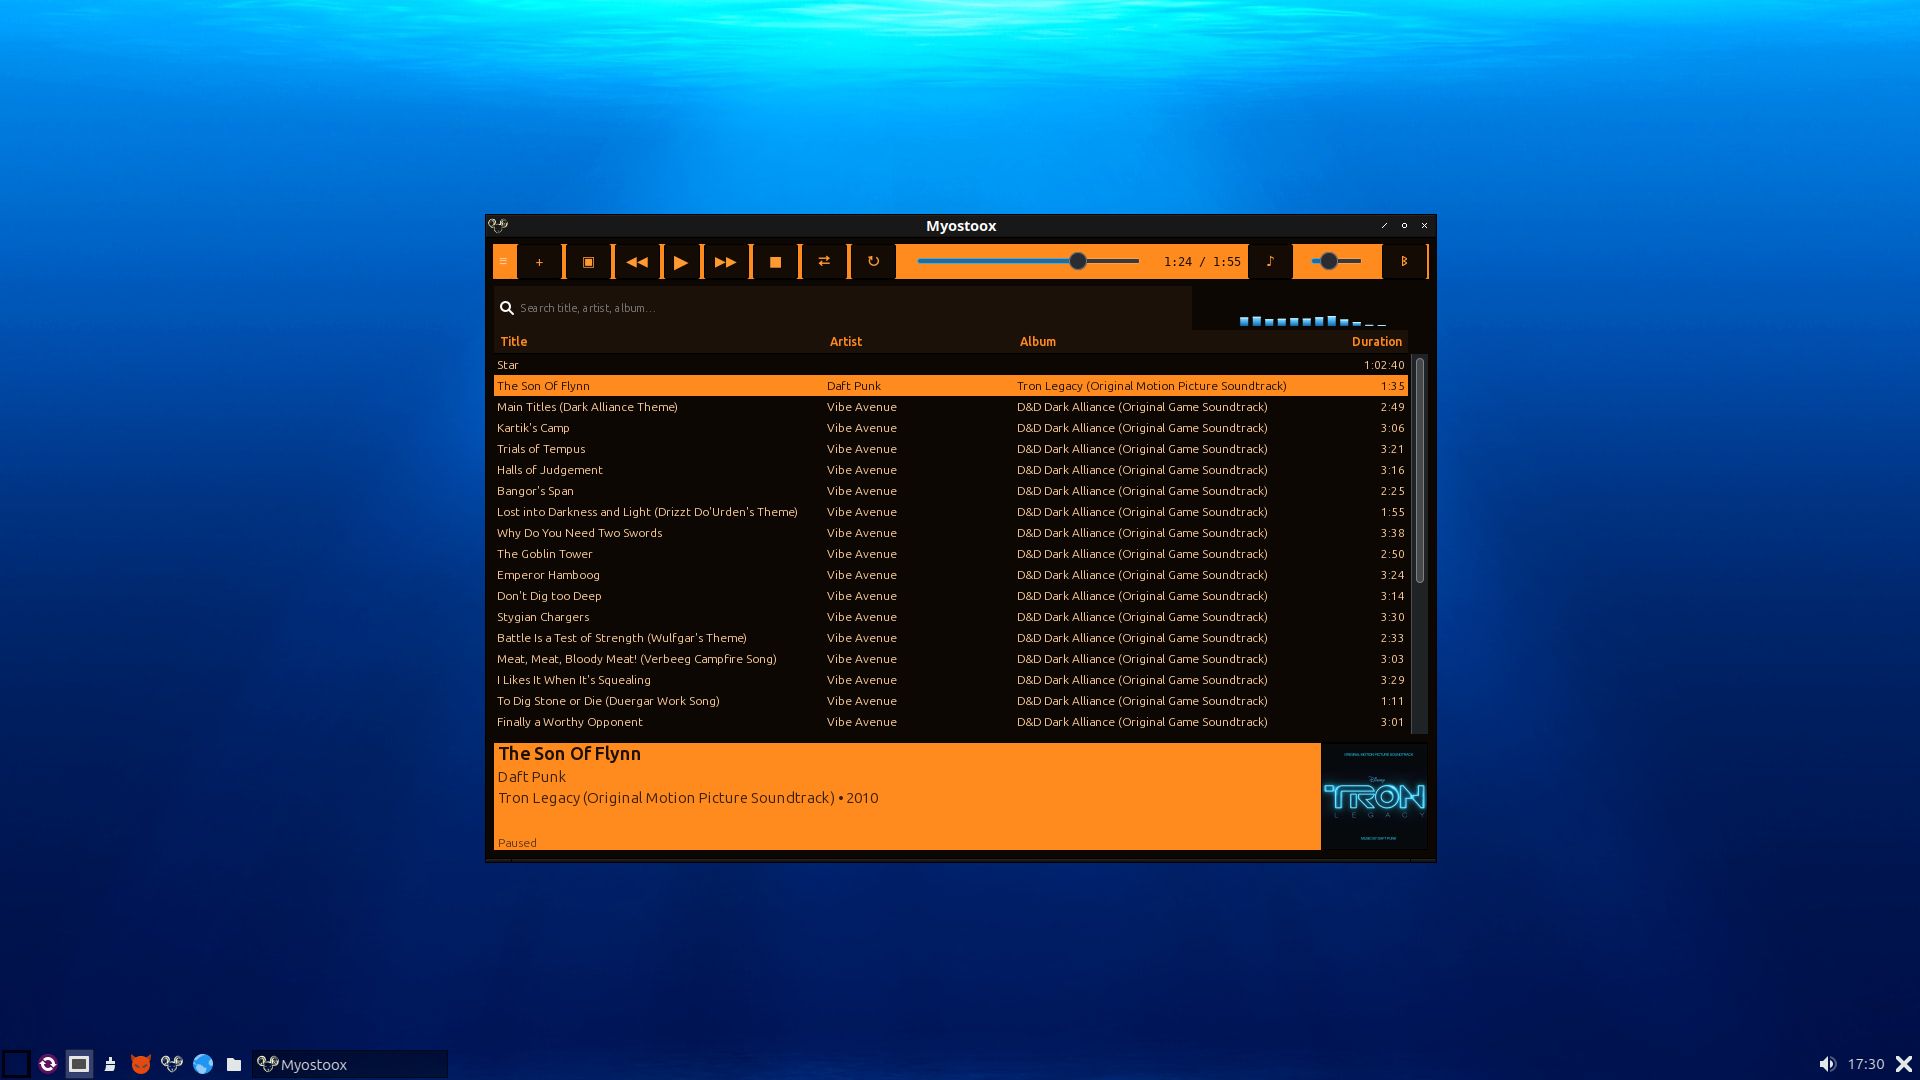Open the hamburger menu in the player toolbar
1920x1080 pixels.
tap(504, 262)
